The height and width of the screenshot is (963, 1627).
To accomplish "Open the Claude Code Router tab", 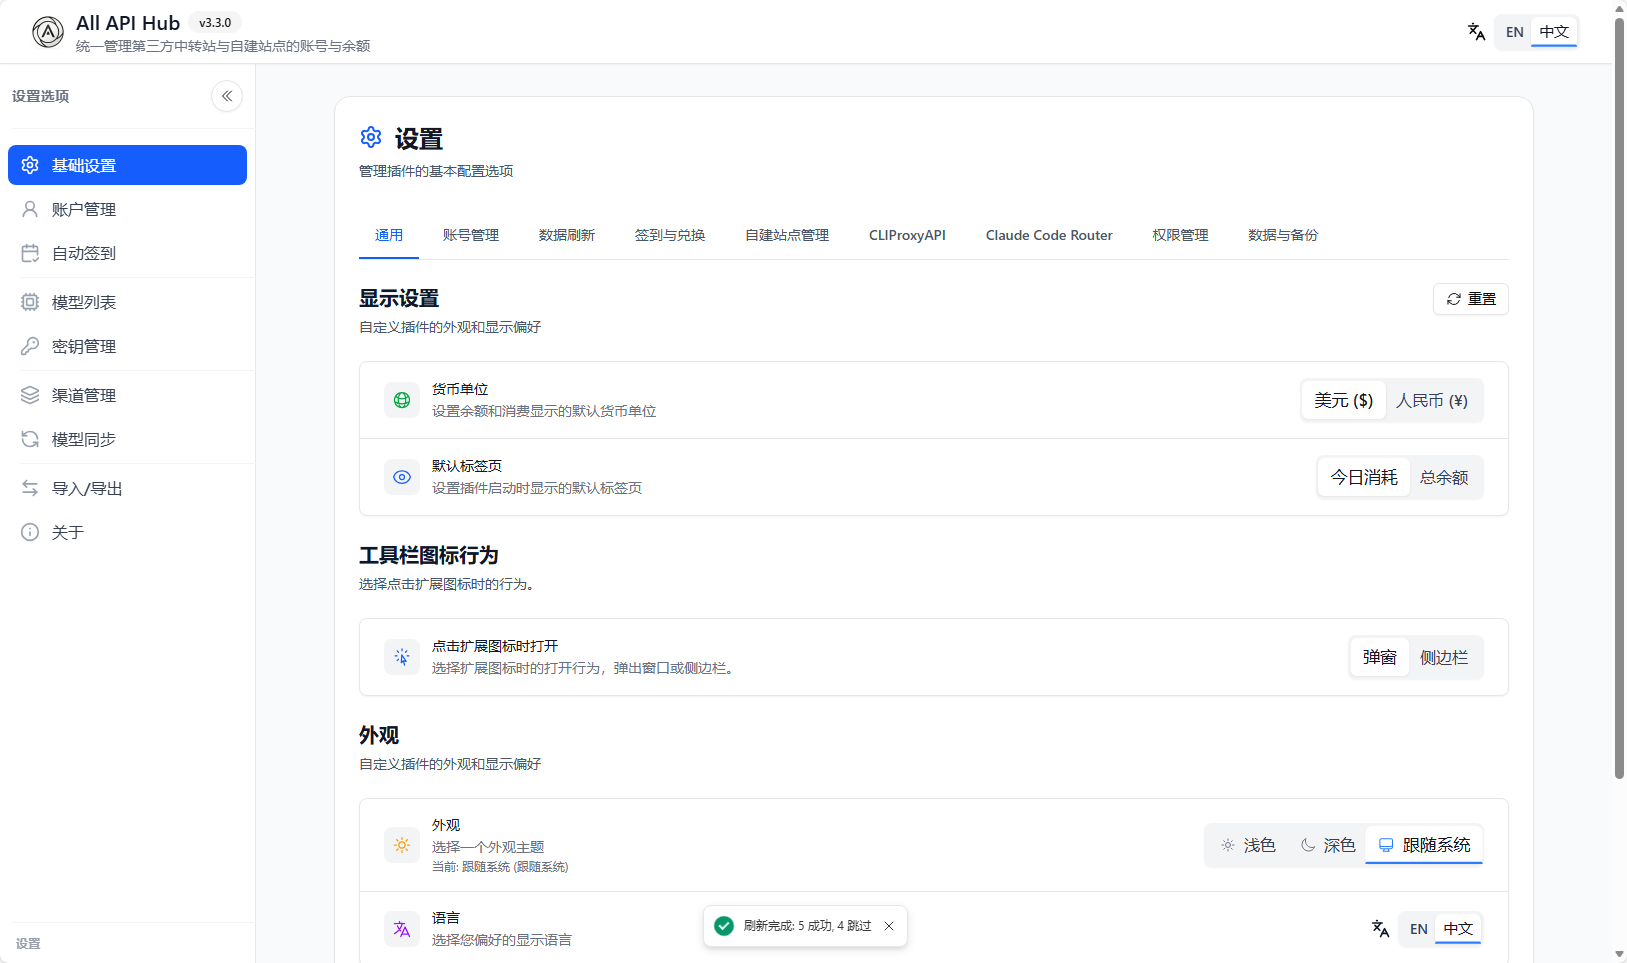I will coord(1048,235).
